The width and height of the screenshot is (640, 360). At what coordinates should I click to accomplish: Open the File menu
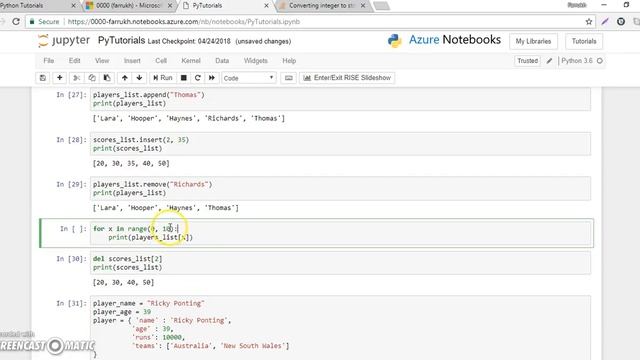coord(49,61)
